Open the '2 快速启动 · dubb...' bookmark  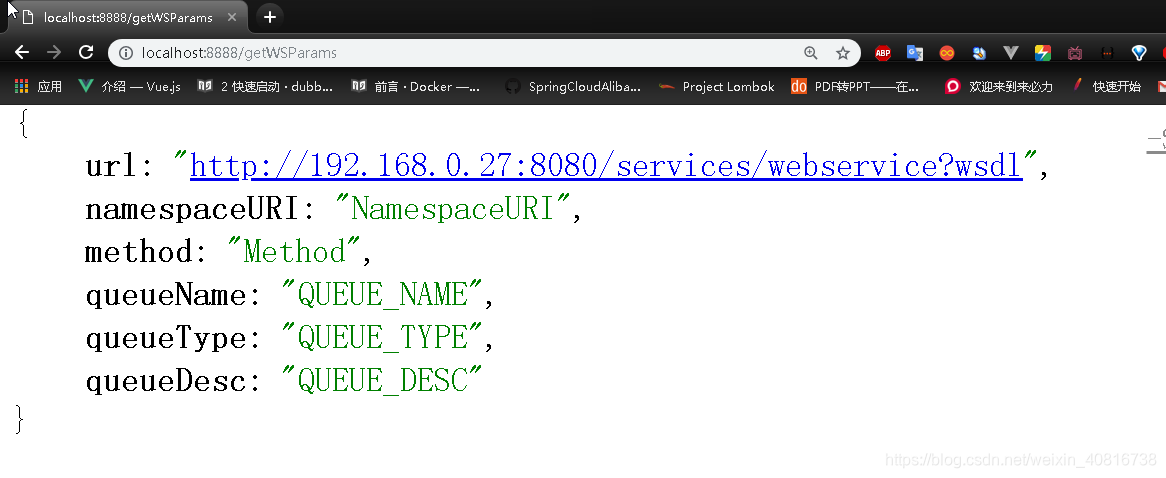point(265,86)
